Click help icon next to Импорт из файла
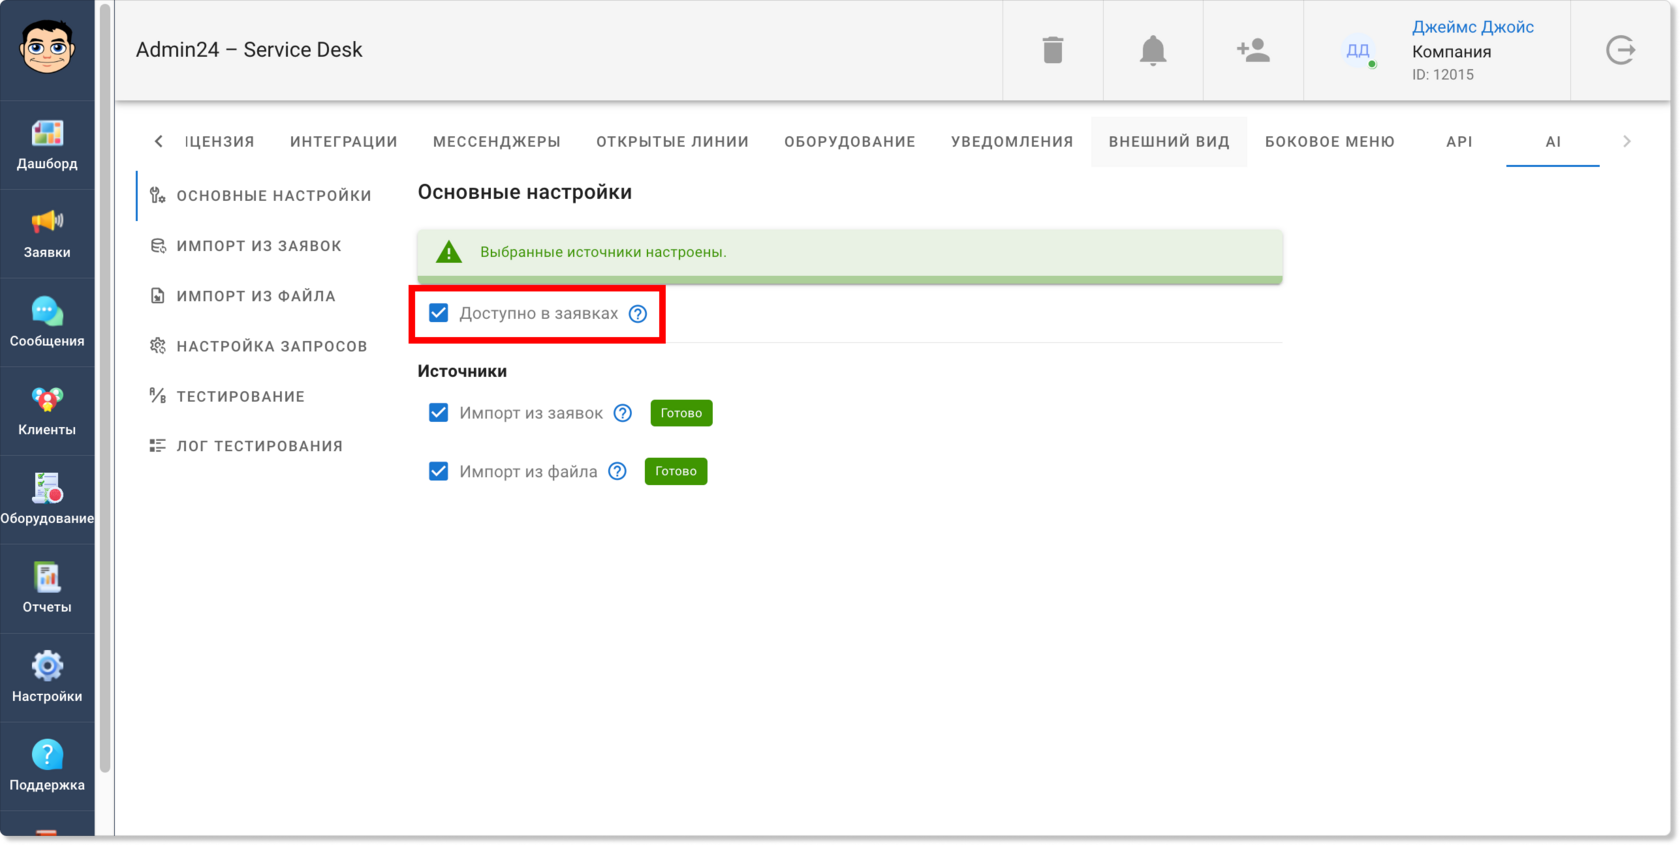 [618, 471]
